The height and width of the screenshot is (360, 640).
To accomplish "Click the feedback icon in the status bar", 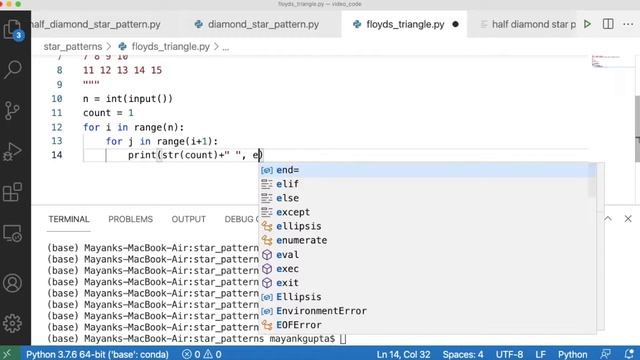I will click(606, 354).
